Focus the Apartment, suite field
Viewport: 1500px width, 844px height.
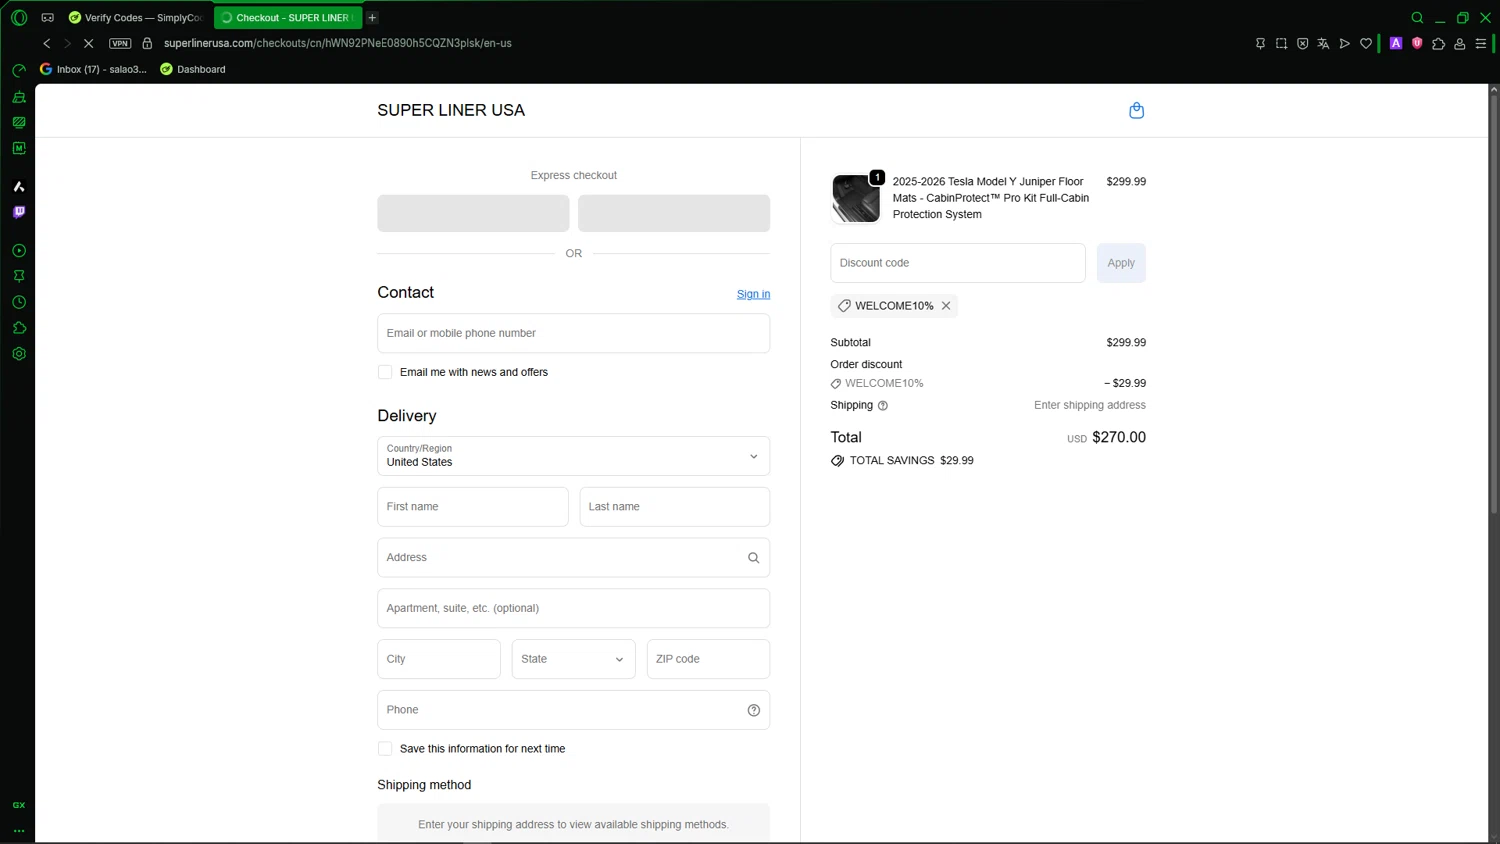point(573,608)
